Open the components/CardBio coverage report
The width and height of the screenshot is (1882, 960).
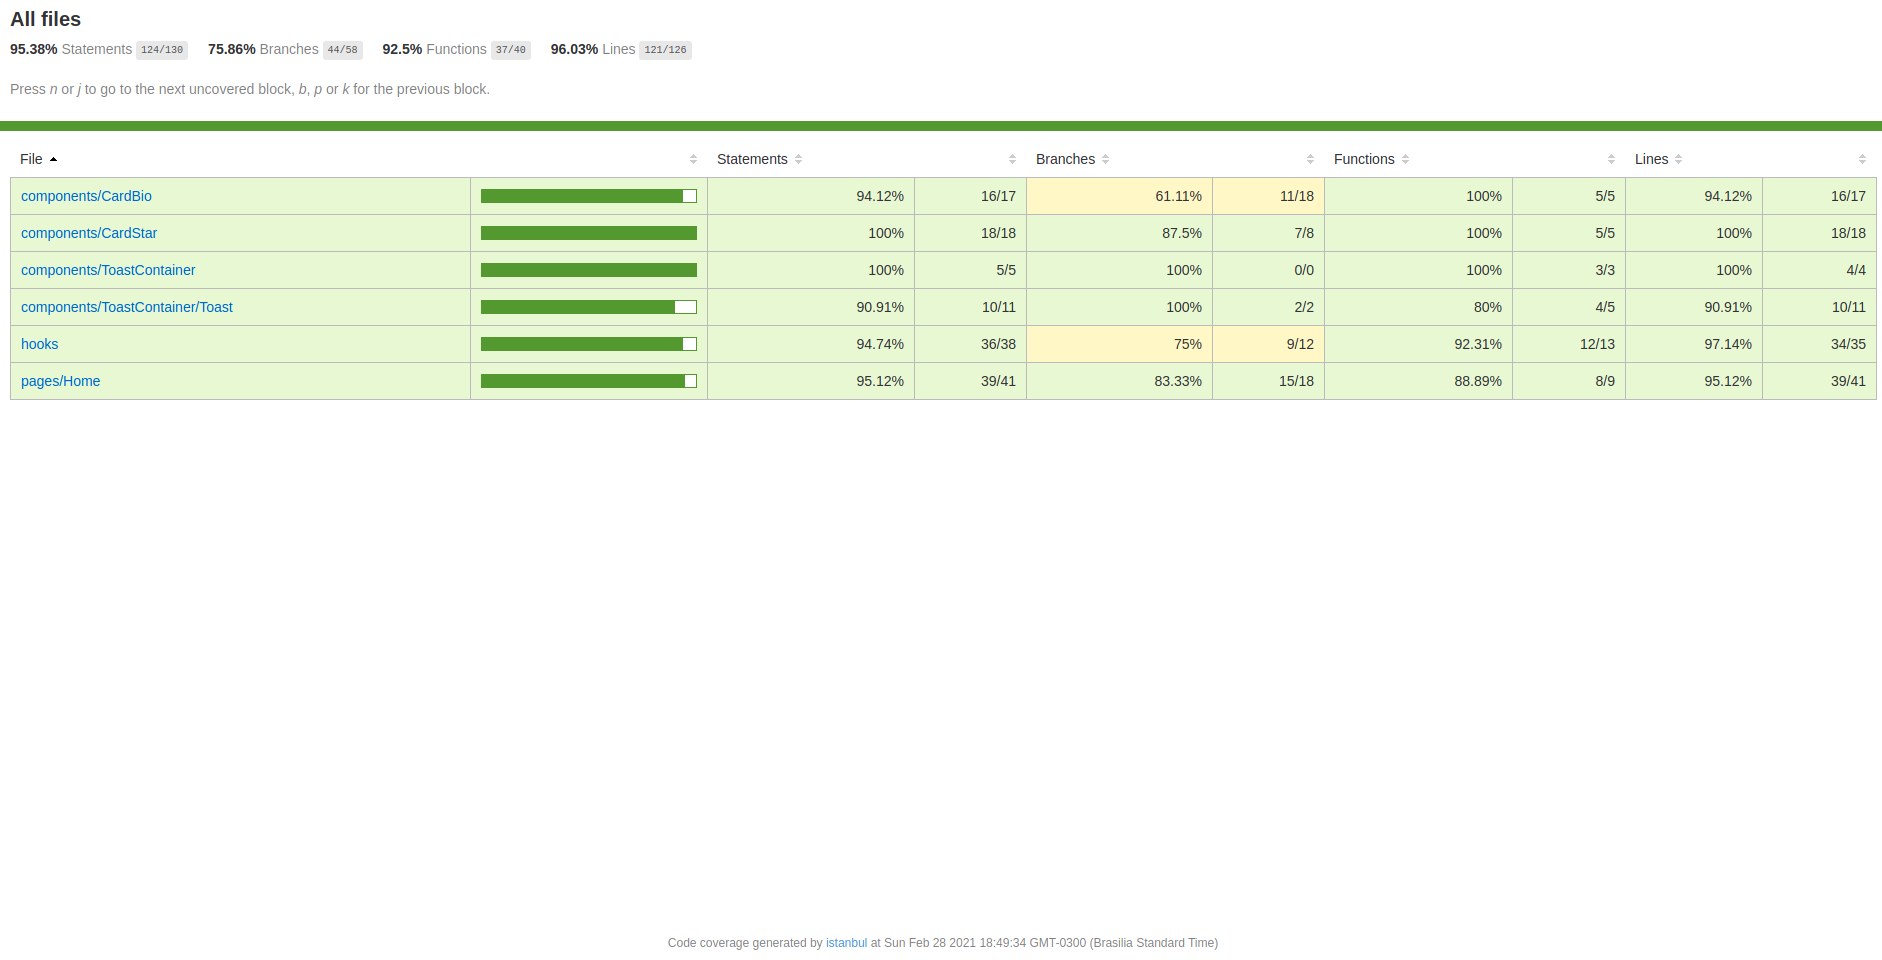coord(86,196)
